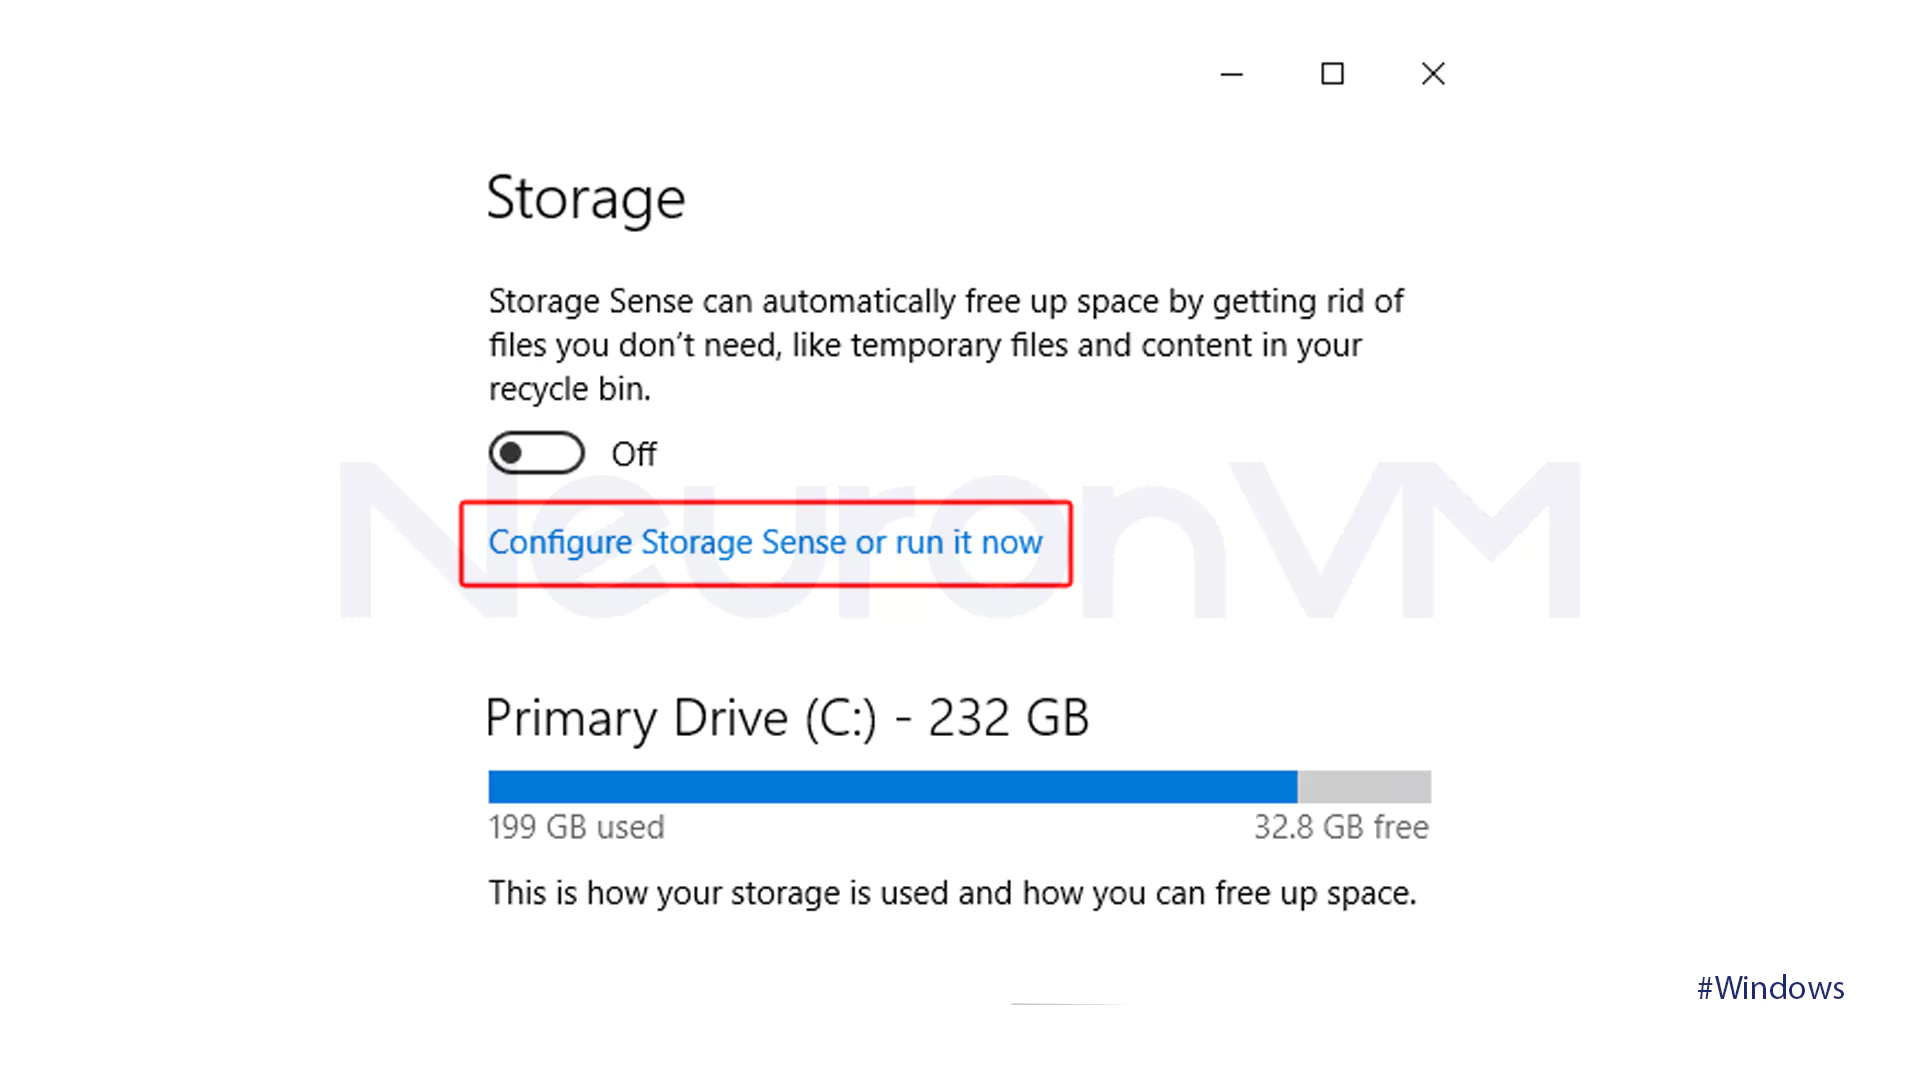Click the Storage page heading
Viewport: 1920px width, 1080px height.
(x=586, y=198)
